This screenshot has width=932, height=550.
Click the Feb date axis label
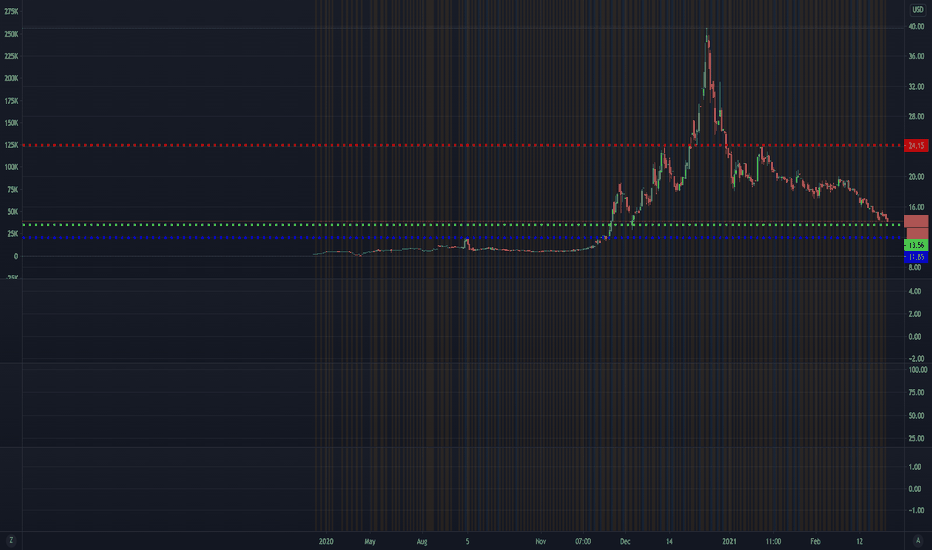tap(816, 542)
